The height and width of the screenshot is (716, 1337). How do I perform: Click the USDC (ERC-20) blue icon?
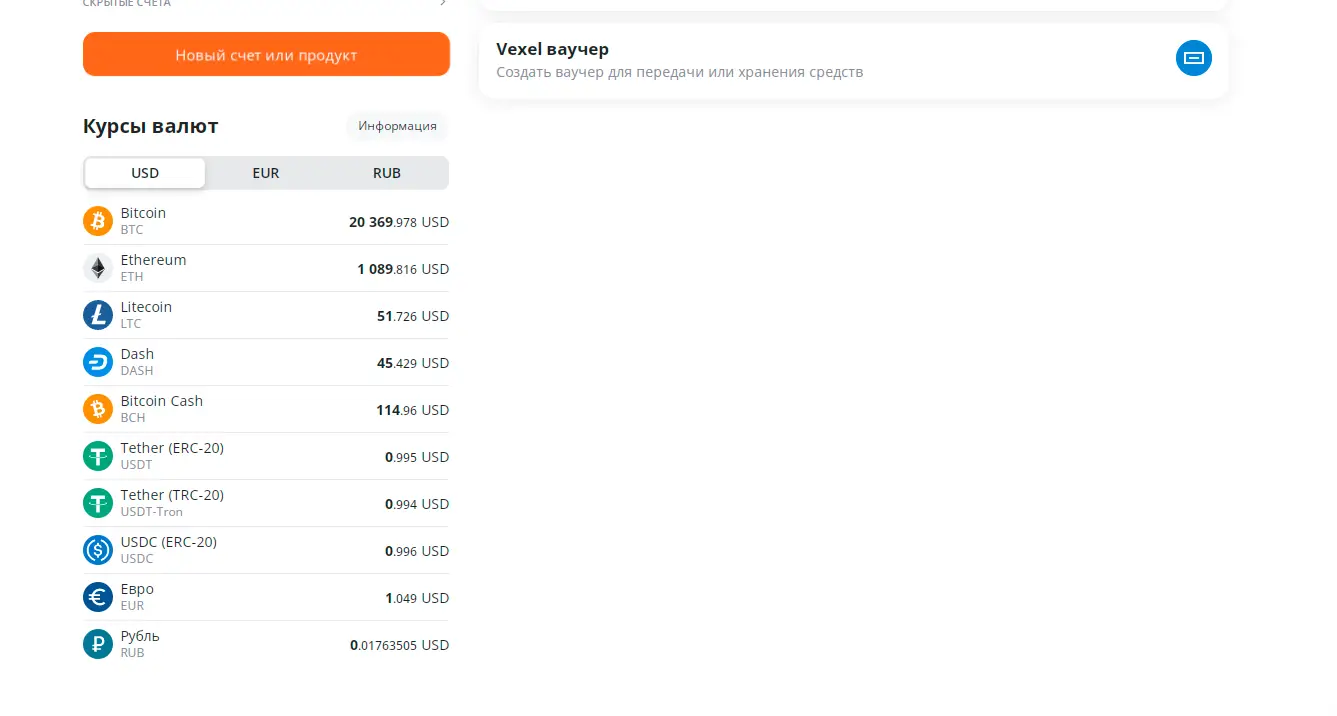[98, 550]
